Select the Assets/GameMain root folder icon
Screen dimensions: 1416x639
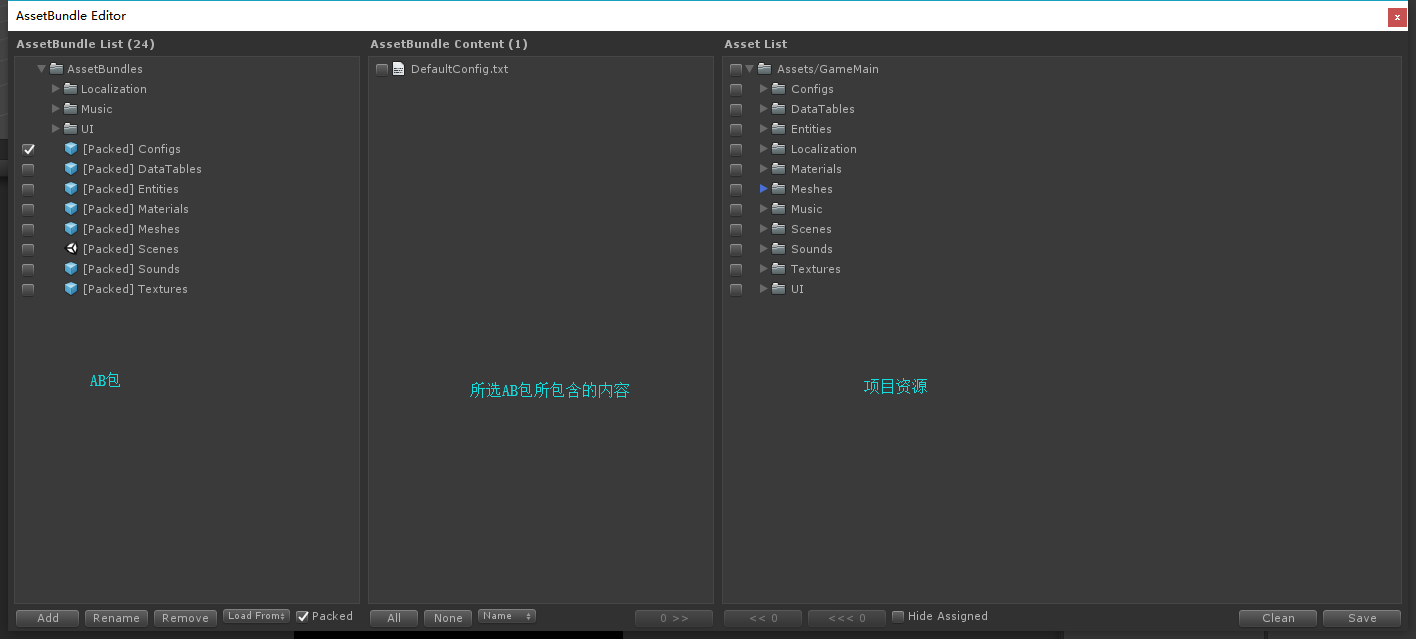(x=765, y=68)
